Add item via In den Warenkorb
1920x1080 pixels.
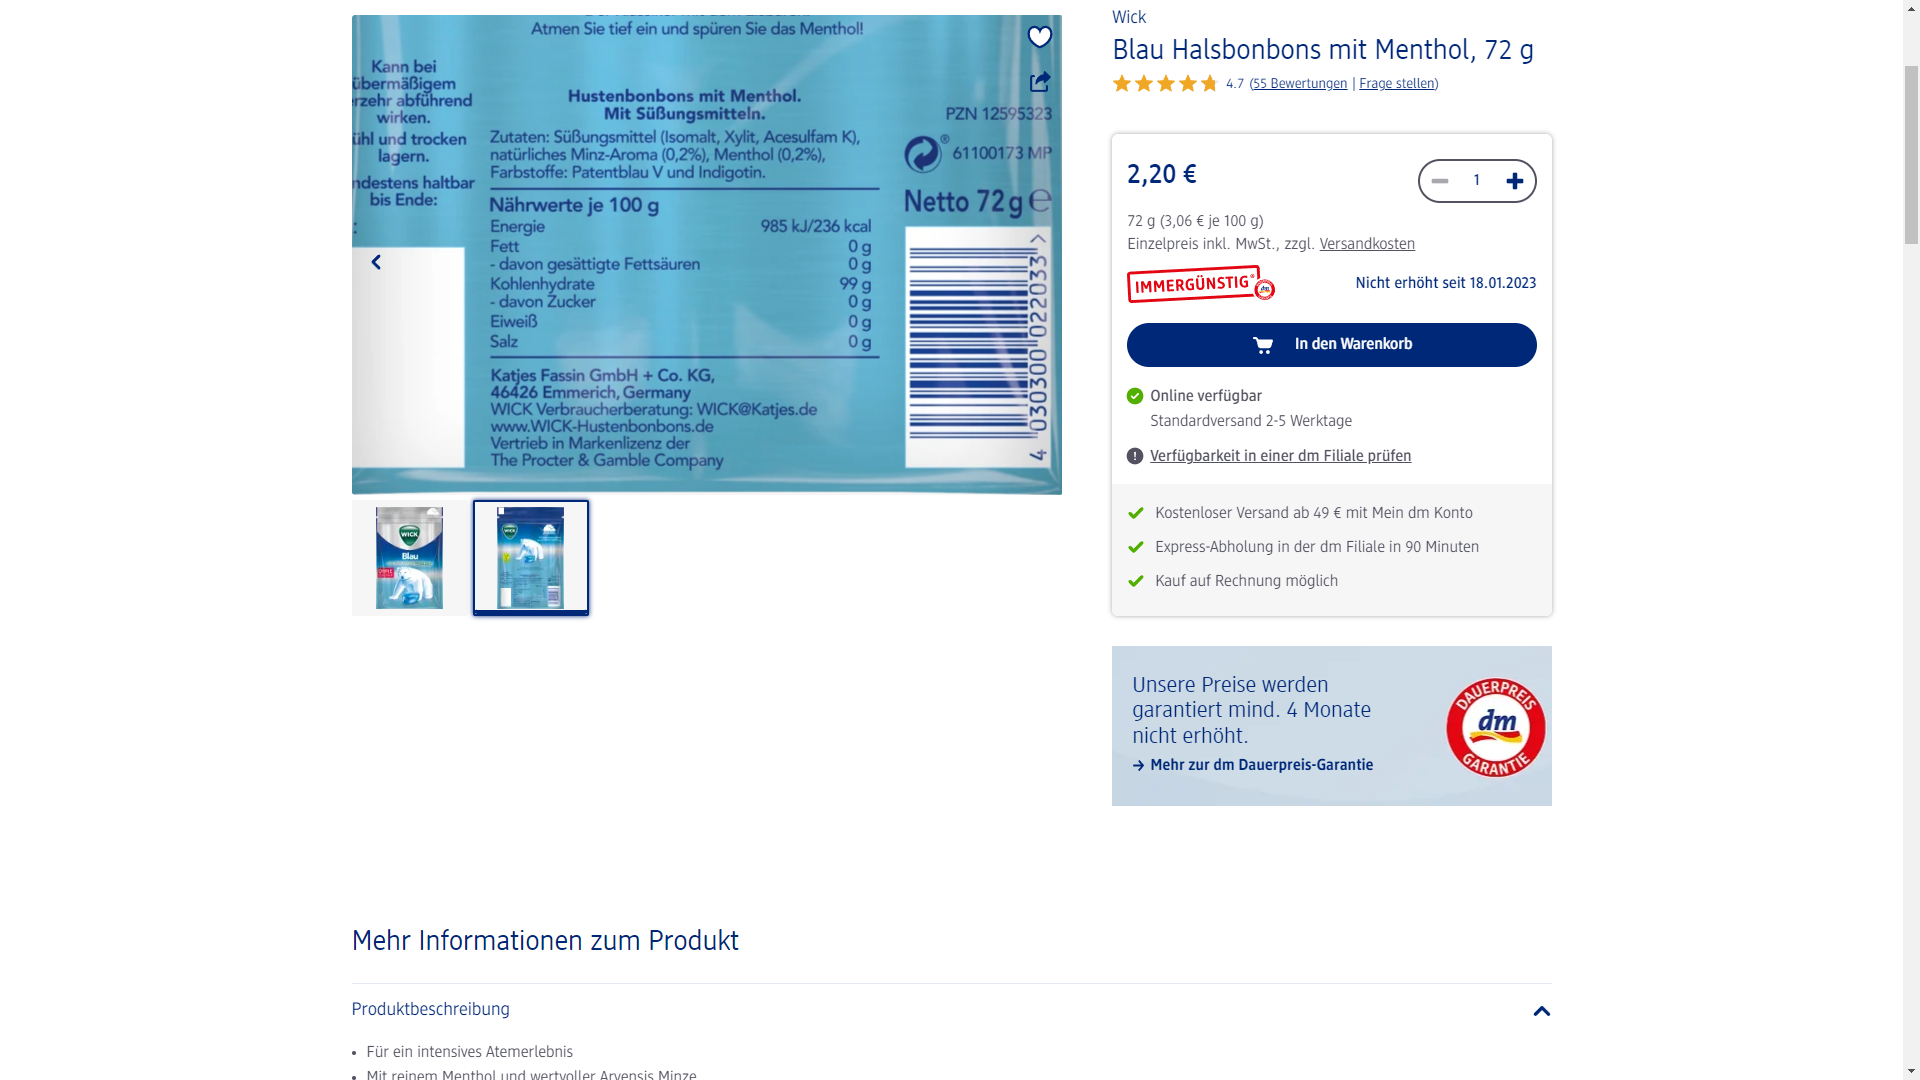point(1332,345)
